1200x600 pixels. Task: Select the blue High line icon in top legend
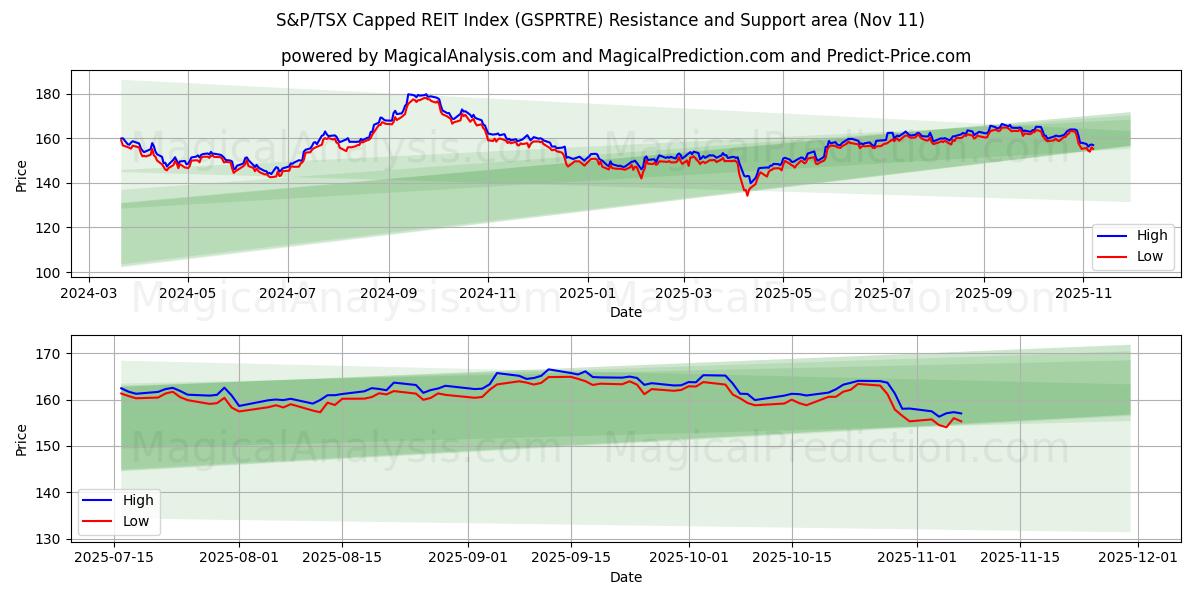1114,235
